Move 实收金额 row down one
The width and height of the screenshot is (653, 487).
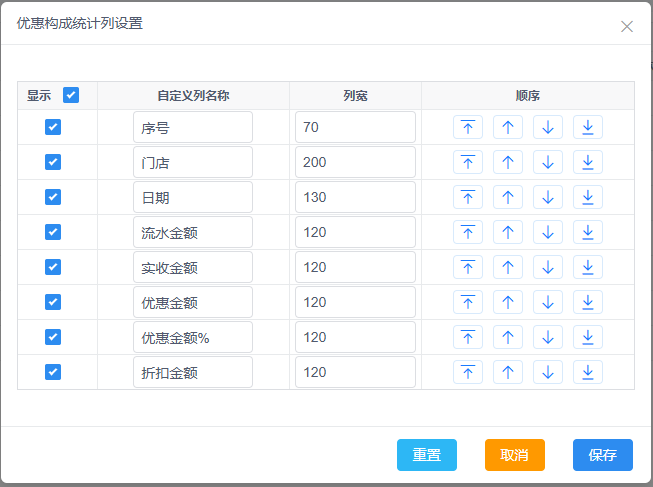coord(548,267)
